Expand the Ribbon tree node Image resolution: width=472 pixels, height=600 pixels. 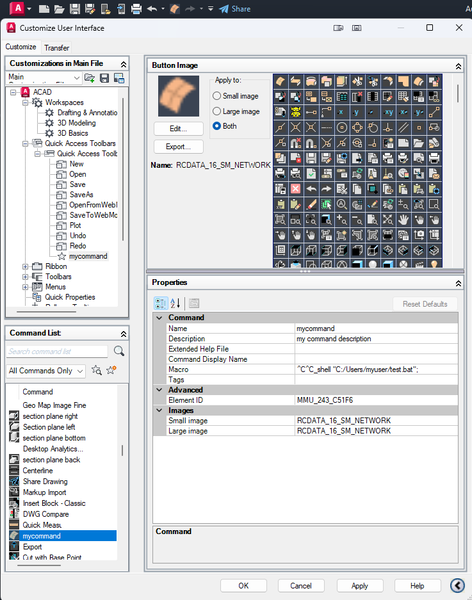25,266
